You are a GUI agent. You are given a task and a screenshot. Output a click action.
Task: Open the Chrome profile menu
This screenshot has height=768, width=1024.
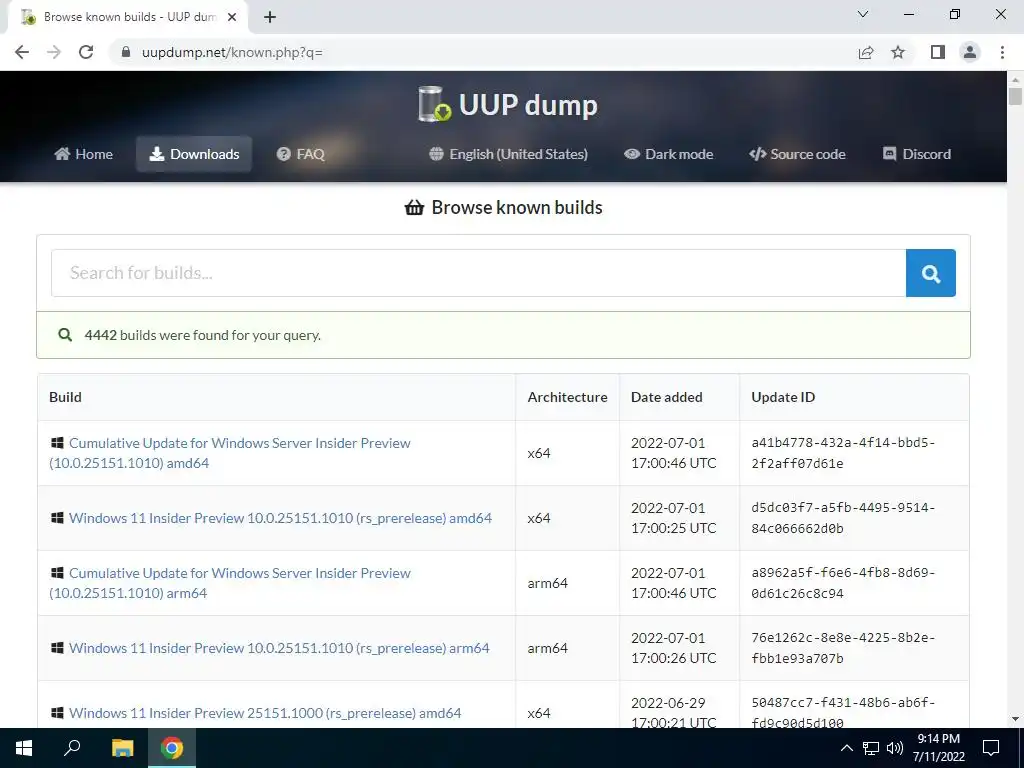click(970, 52)
